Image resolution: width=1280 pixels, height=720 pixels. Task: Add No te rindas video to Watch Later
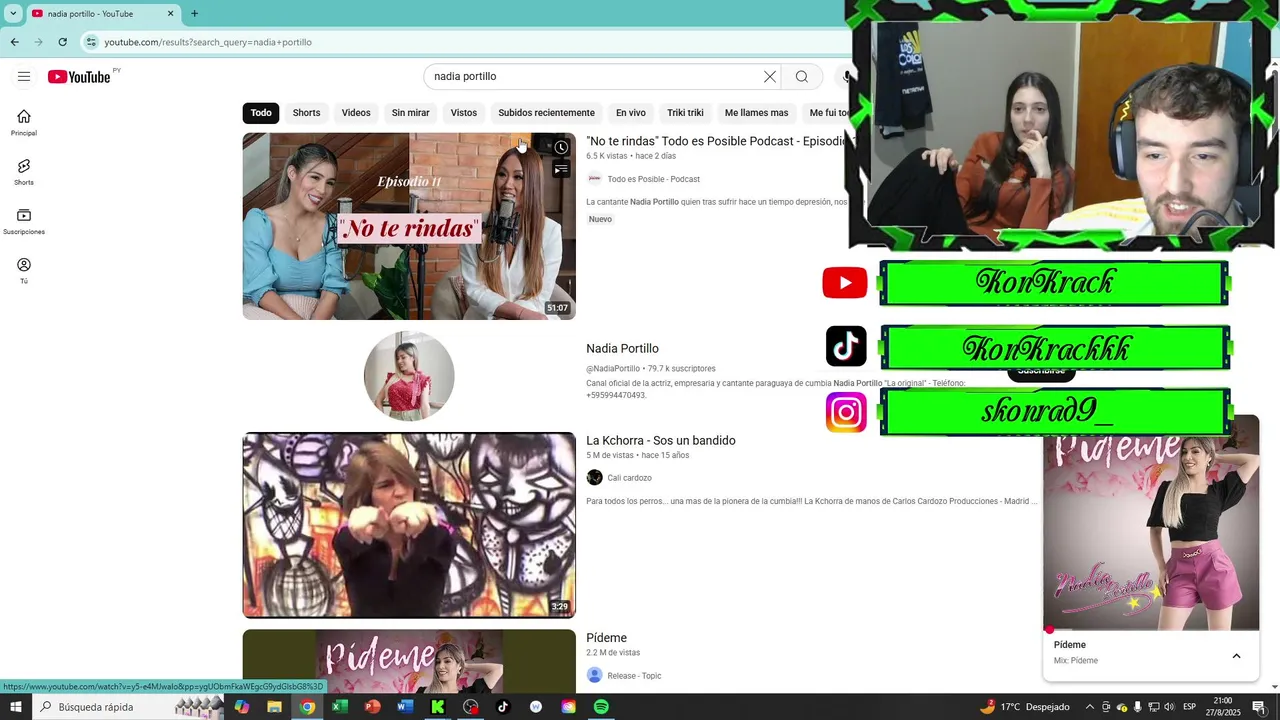click(x=561, y=147)
